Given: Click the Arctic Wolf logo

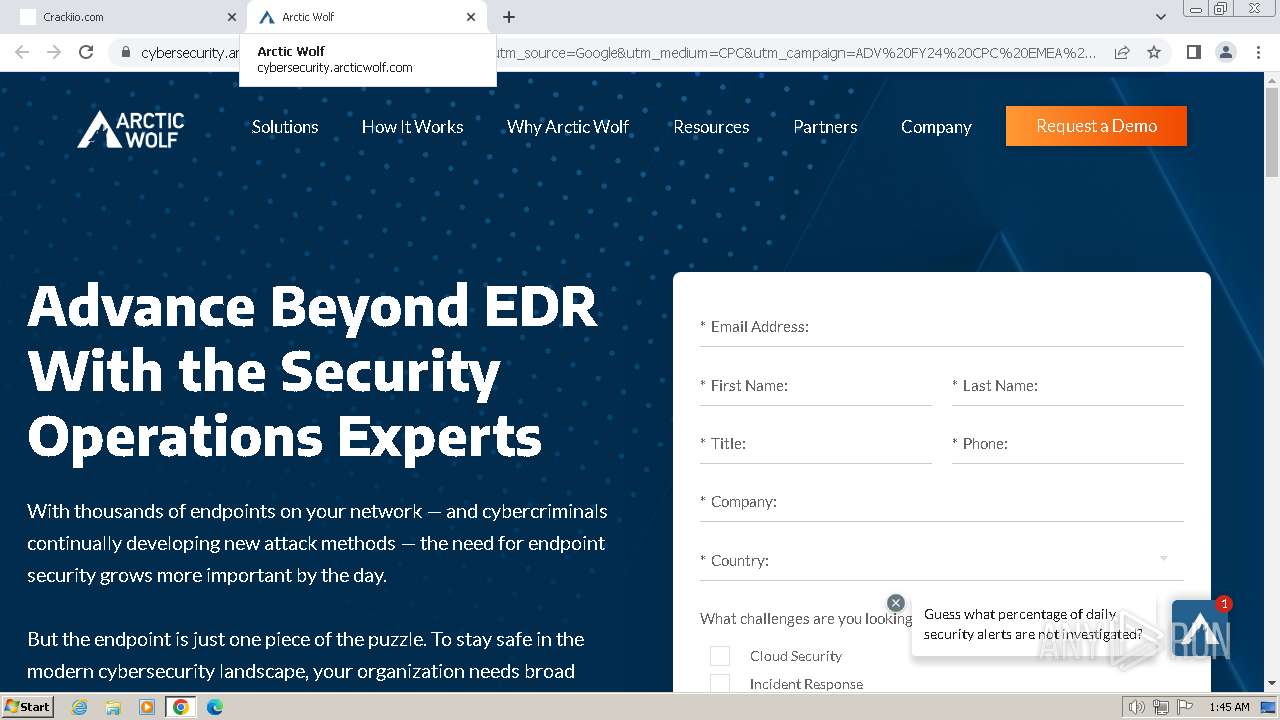Looking at the screenshot, I should (x=131, y=129).
